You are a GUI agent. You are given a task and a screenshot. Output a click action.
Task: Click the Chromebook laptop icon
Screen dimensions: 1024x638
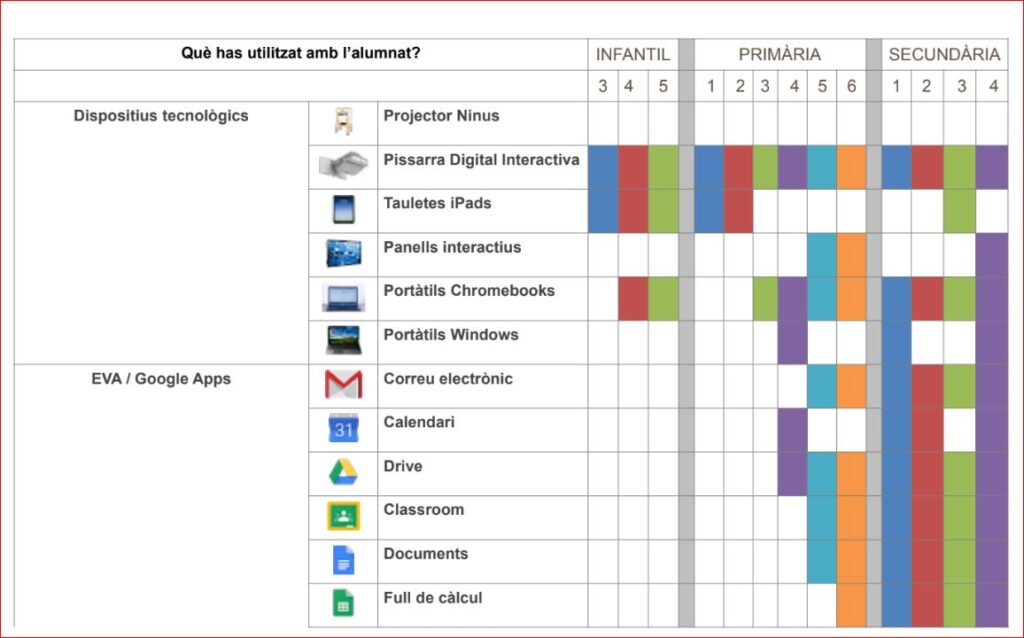343,298
